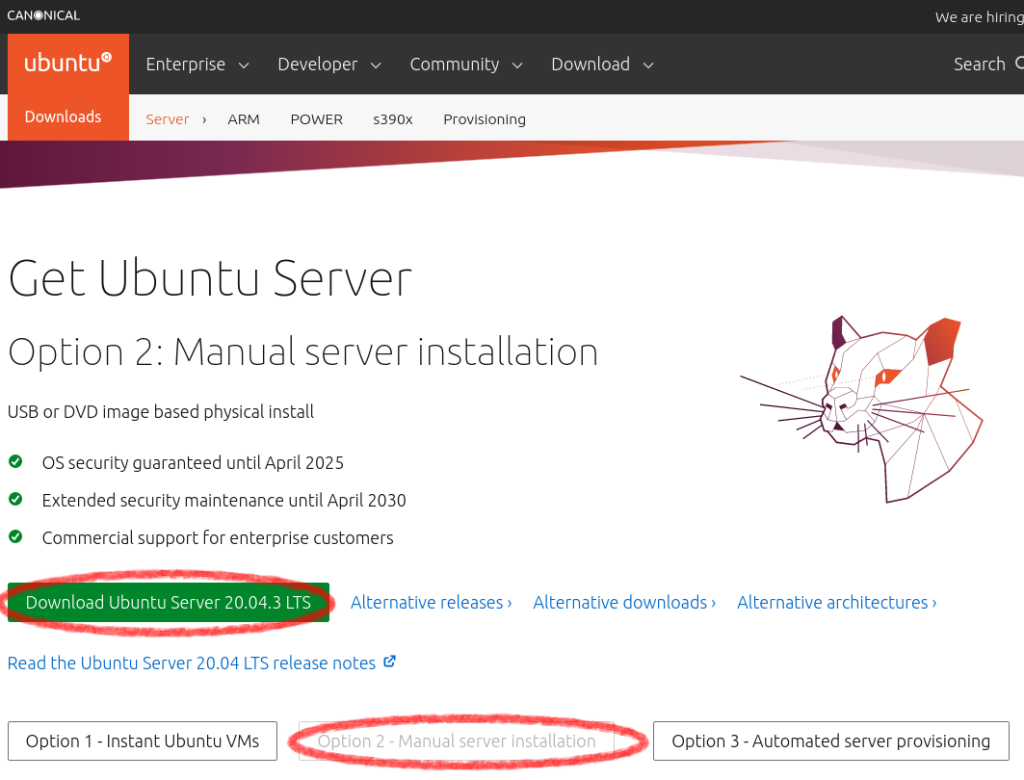Choose Option 3 - Automated server provisioning
1024x780 pixels.
831,741
